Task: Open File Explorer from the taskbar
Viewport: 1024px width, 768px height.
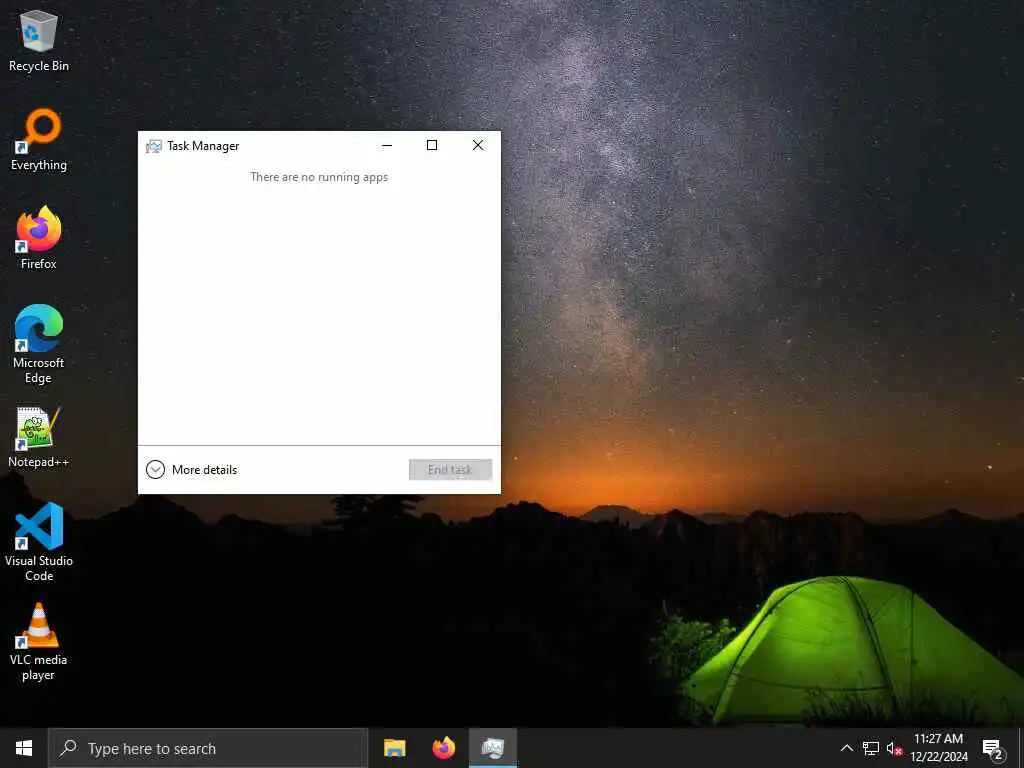Action: pos(394,748)
